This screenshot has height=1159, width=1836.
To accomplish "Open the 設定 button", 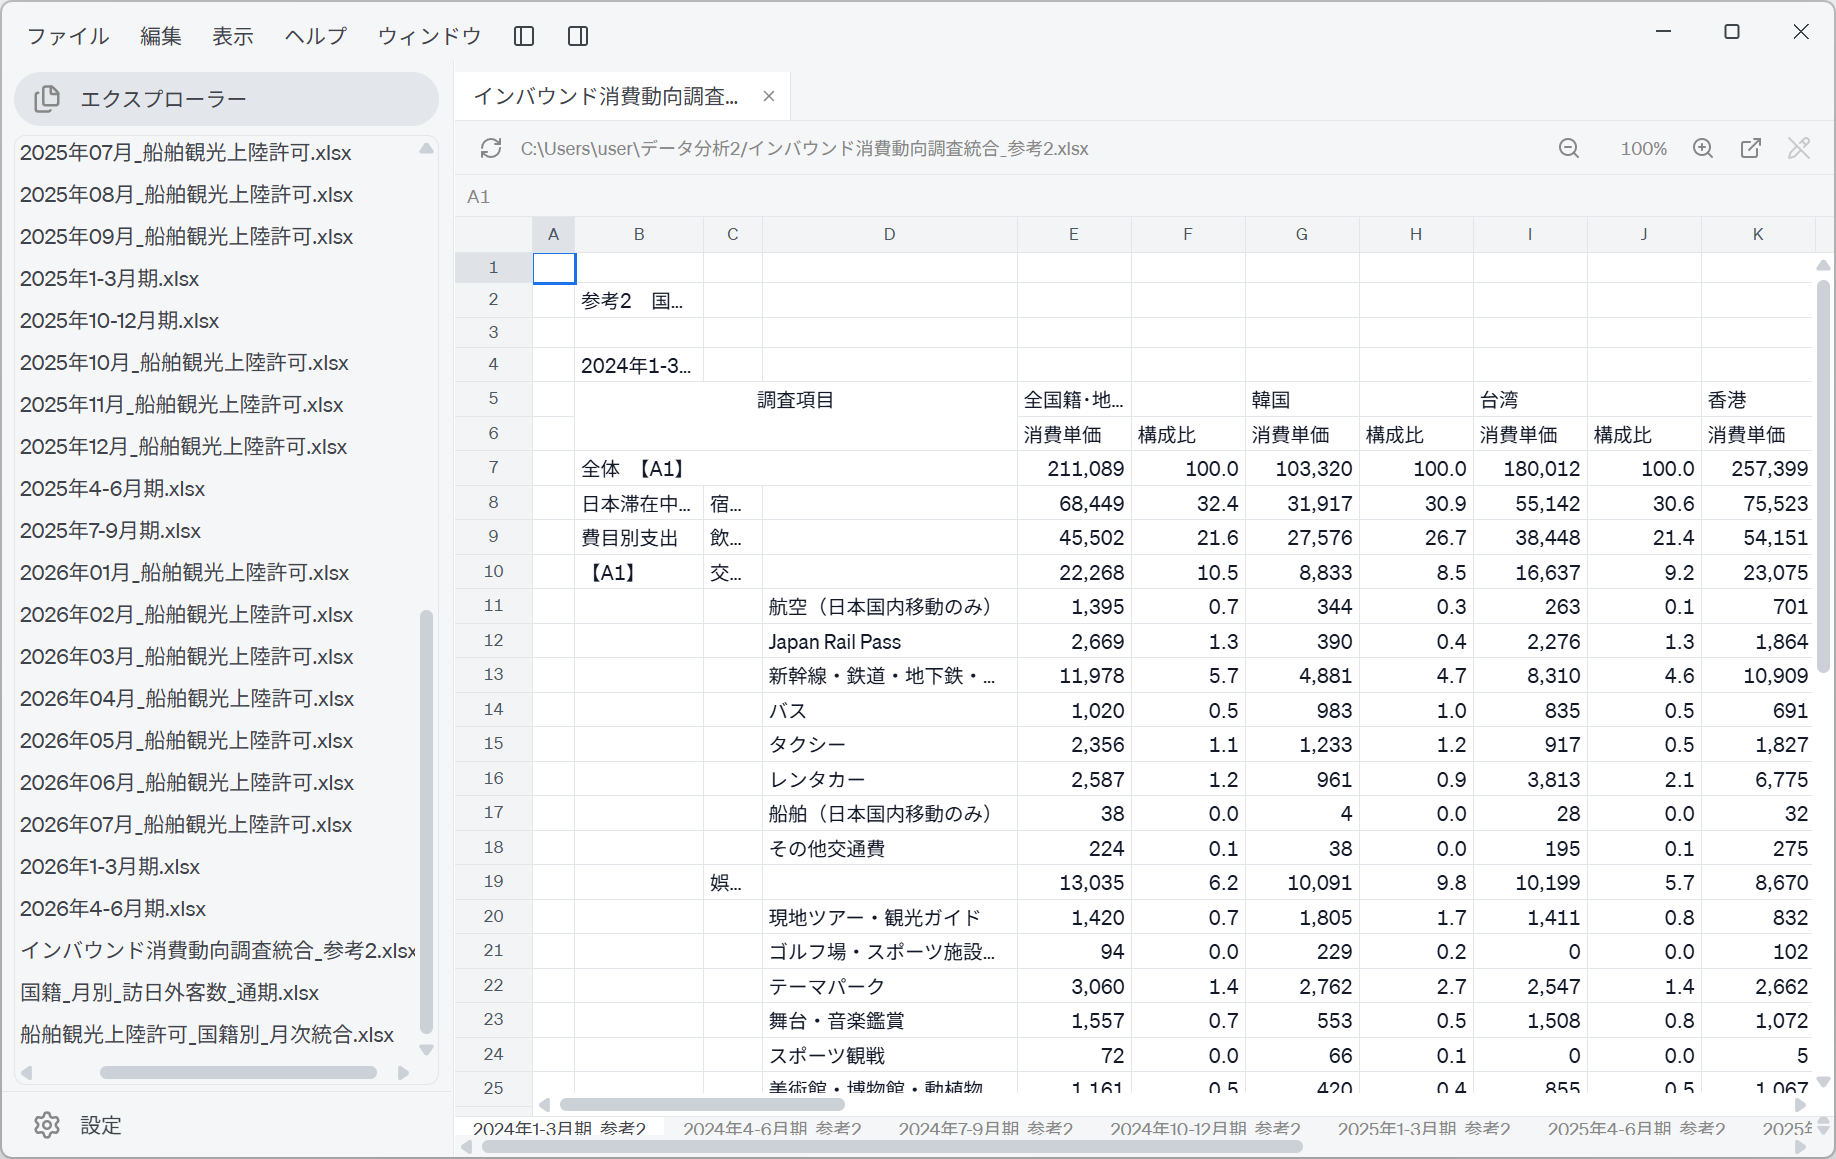I will (101, 1125).
